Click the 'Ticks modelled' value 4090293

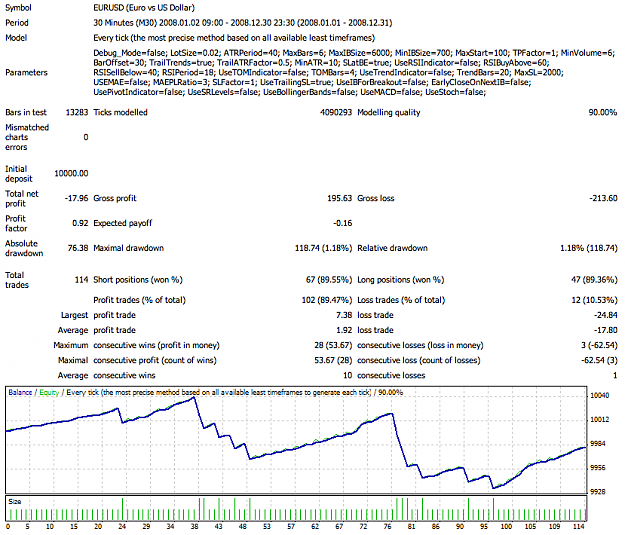[x=336, y=112]
